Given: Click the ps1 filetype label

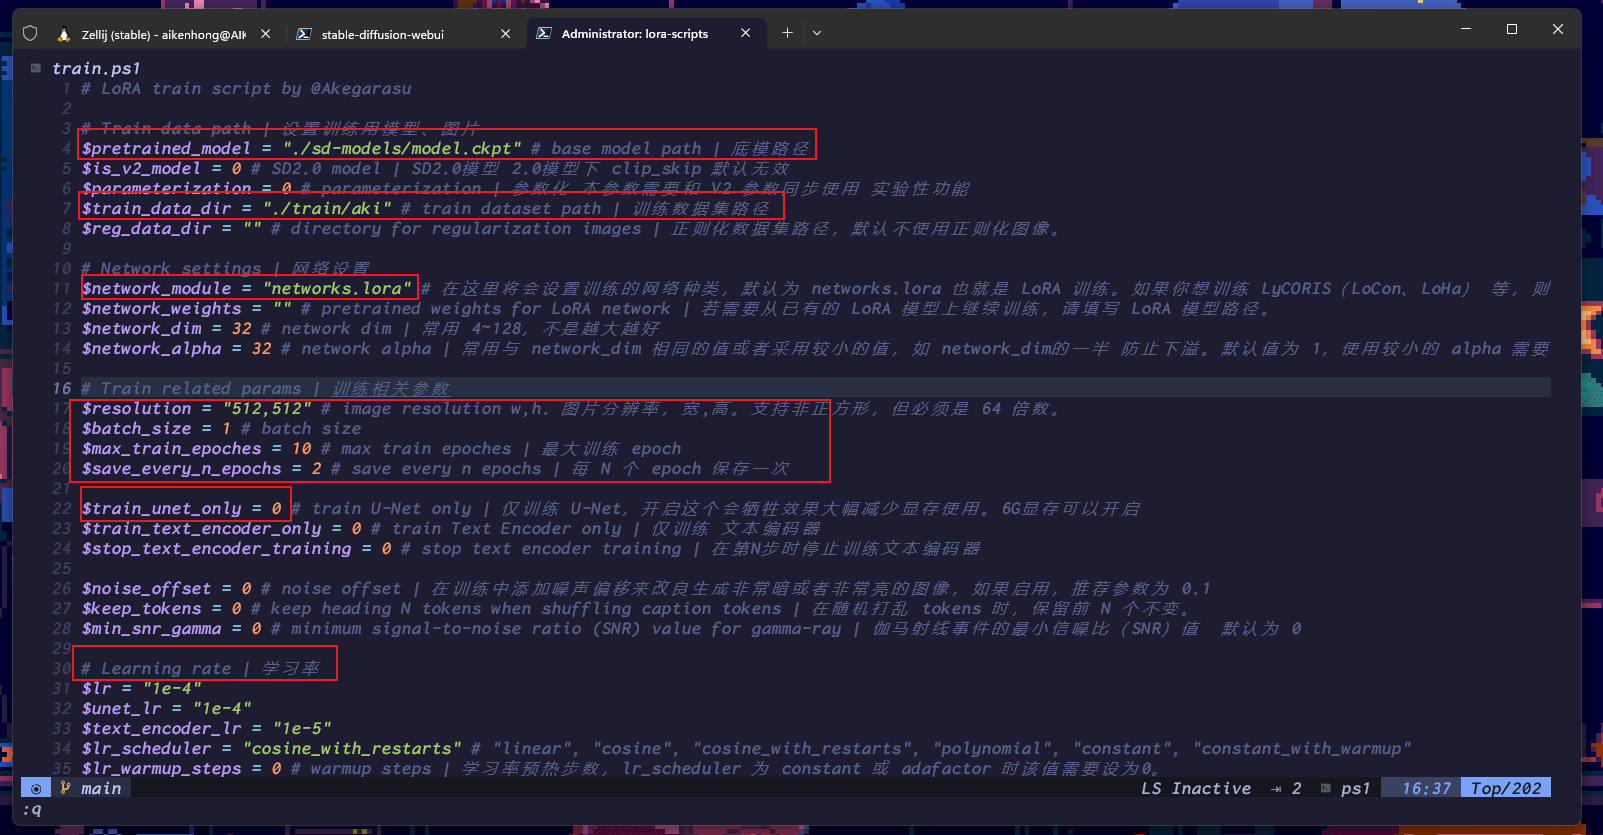Looking at the screenshot, I should click(x=1356, y=788).
